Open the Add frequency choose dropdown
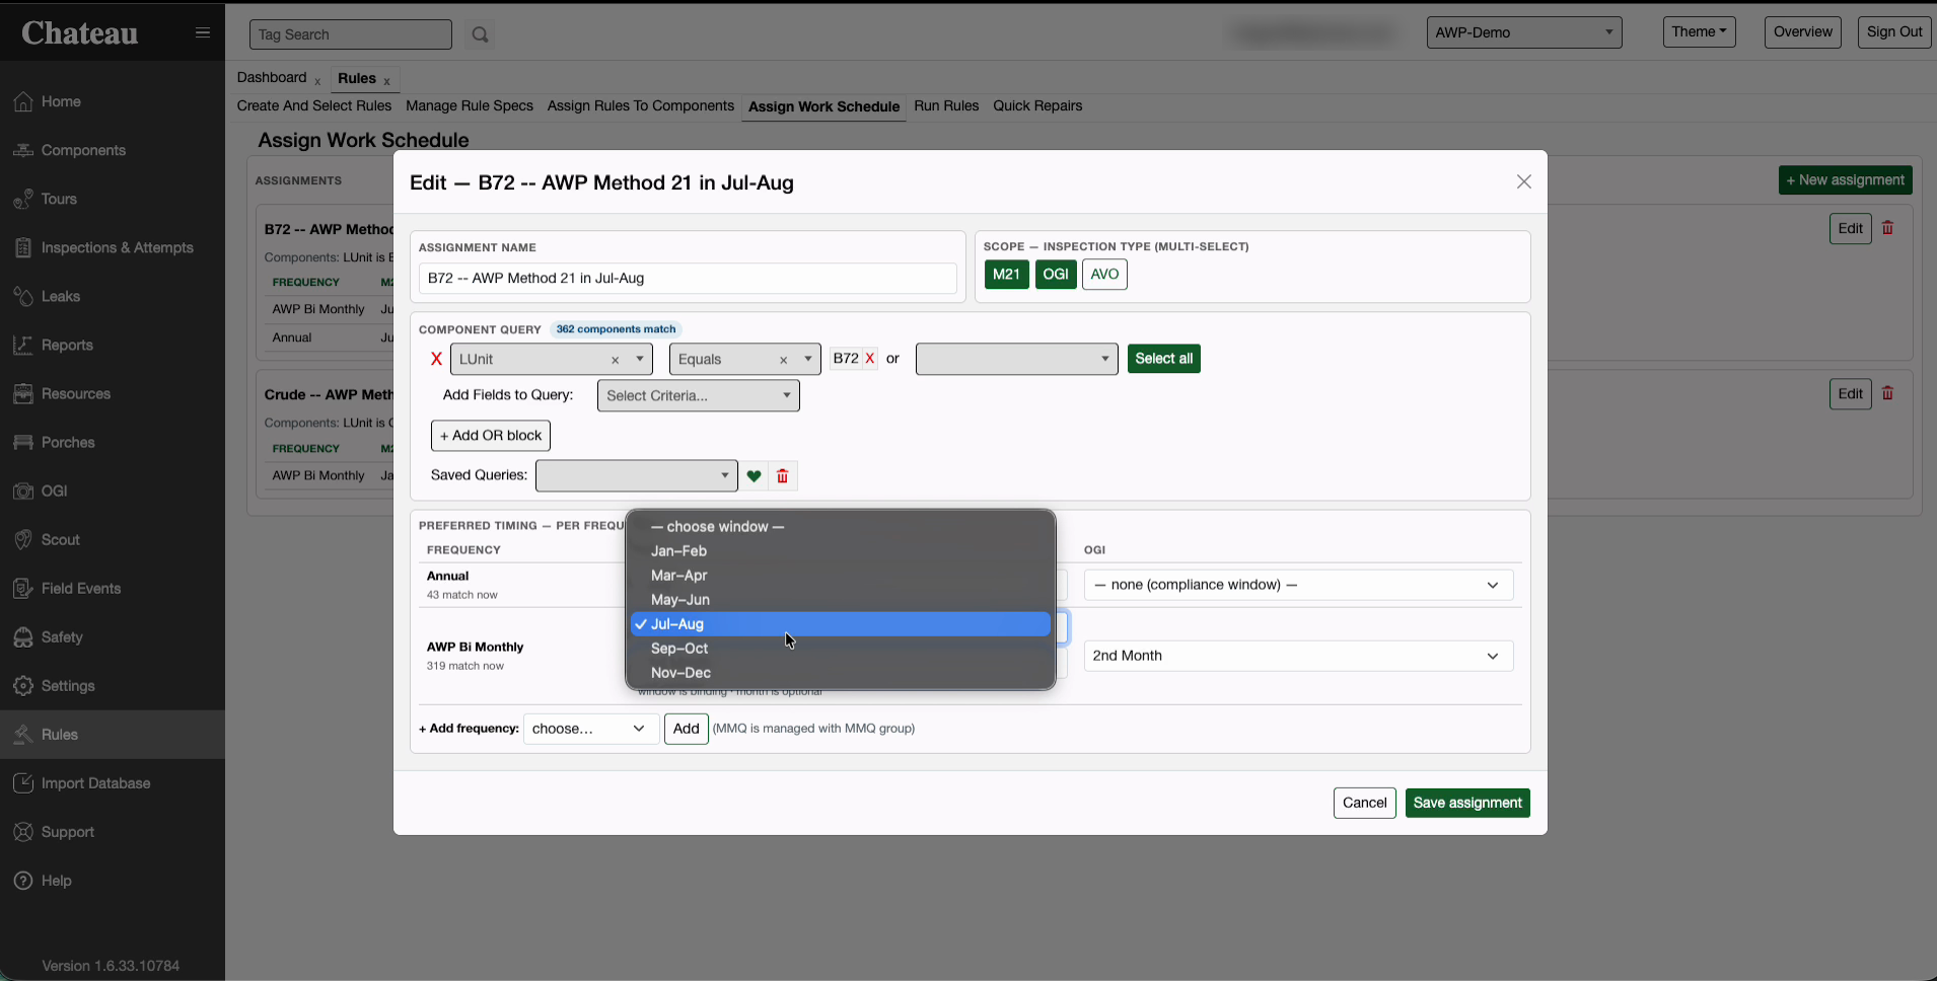 coord(590,728)
